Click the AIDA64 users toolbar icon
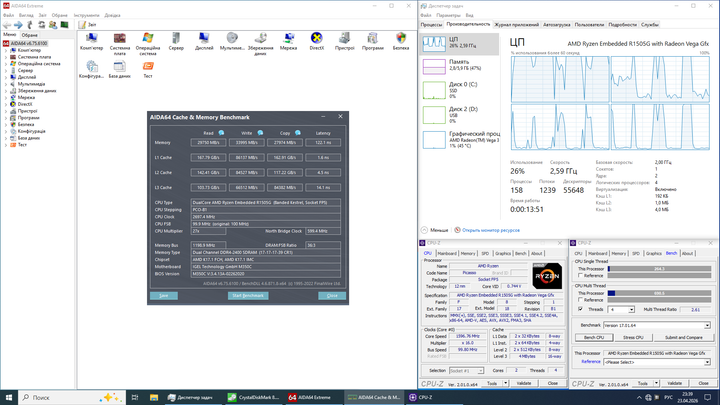720x405 pixels. 53,25
